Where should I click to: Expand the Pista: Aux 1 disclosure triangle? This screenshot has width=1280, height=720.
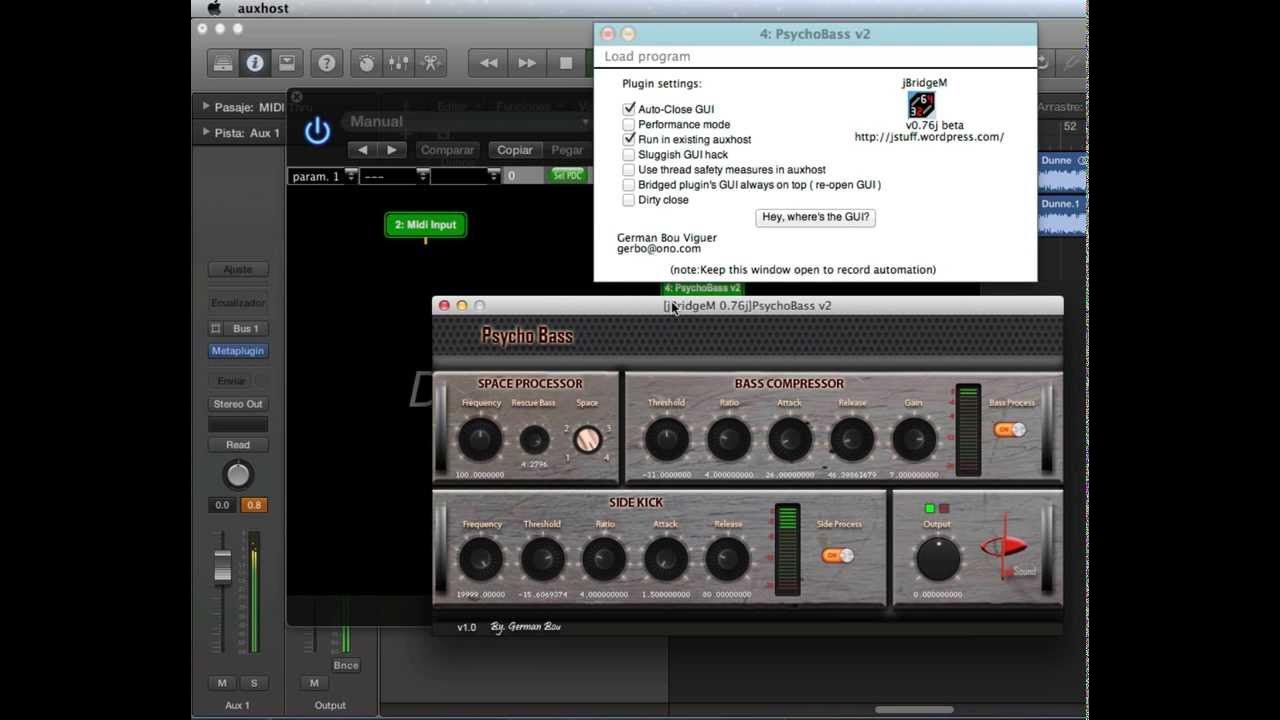pyautogui.click(x=206, y=132)
